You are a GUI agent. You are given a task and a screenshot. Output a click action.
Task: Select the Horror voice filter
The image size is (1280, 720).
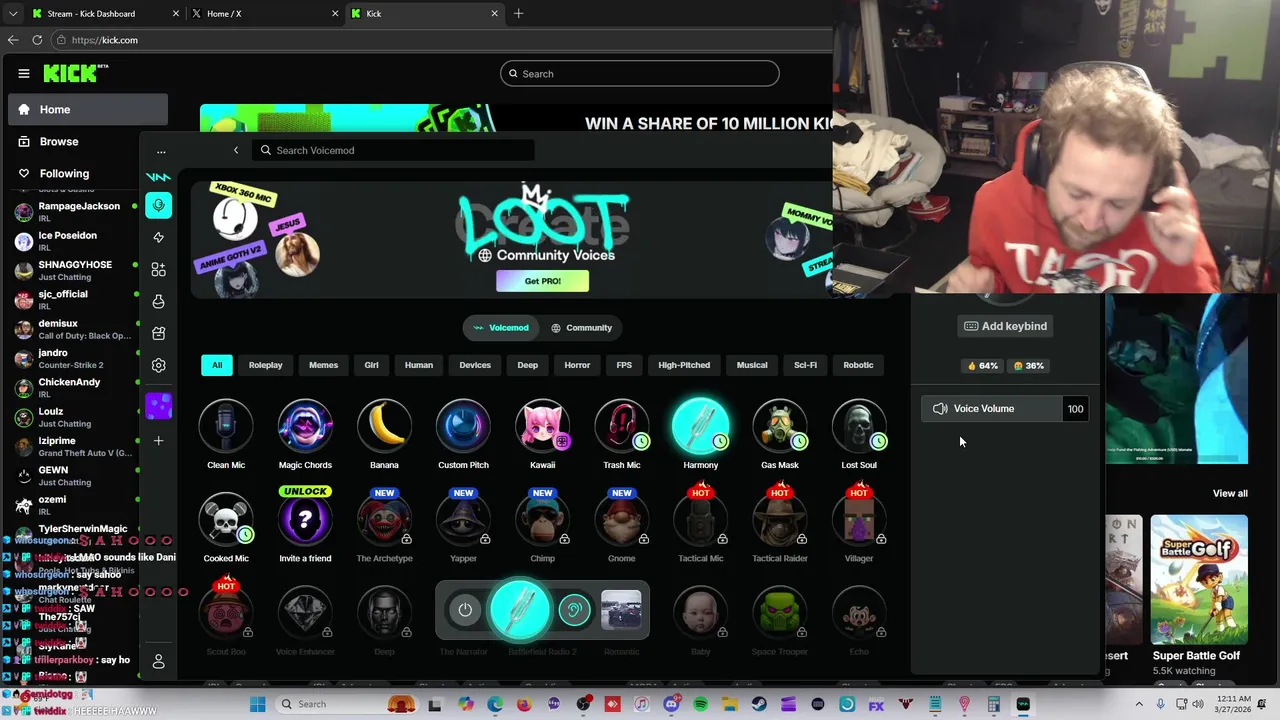pos(577,365)
